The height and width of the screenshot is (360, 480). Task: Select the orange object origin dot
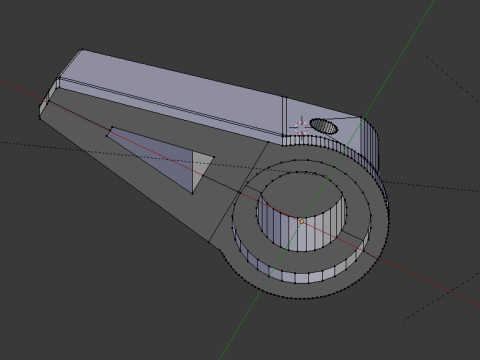click(302, 221)
